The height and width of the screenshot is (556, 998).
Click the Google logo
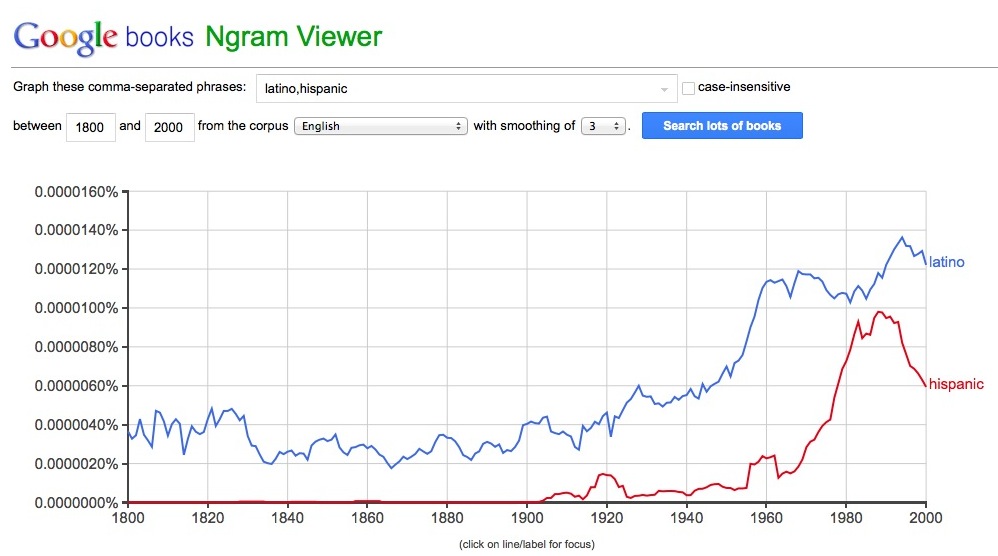(65, 37)
